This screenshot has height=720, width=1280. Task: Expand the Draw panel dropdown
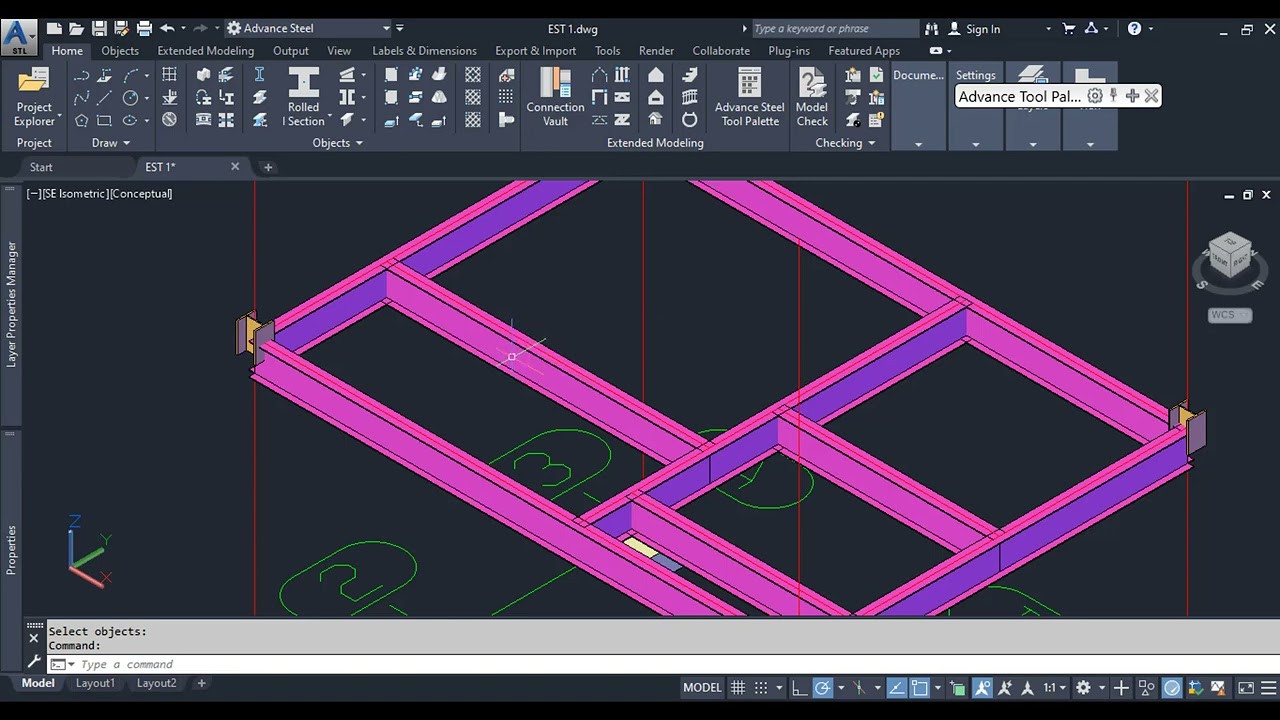tap(110, 143)
